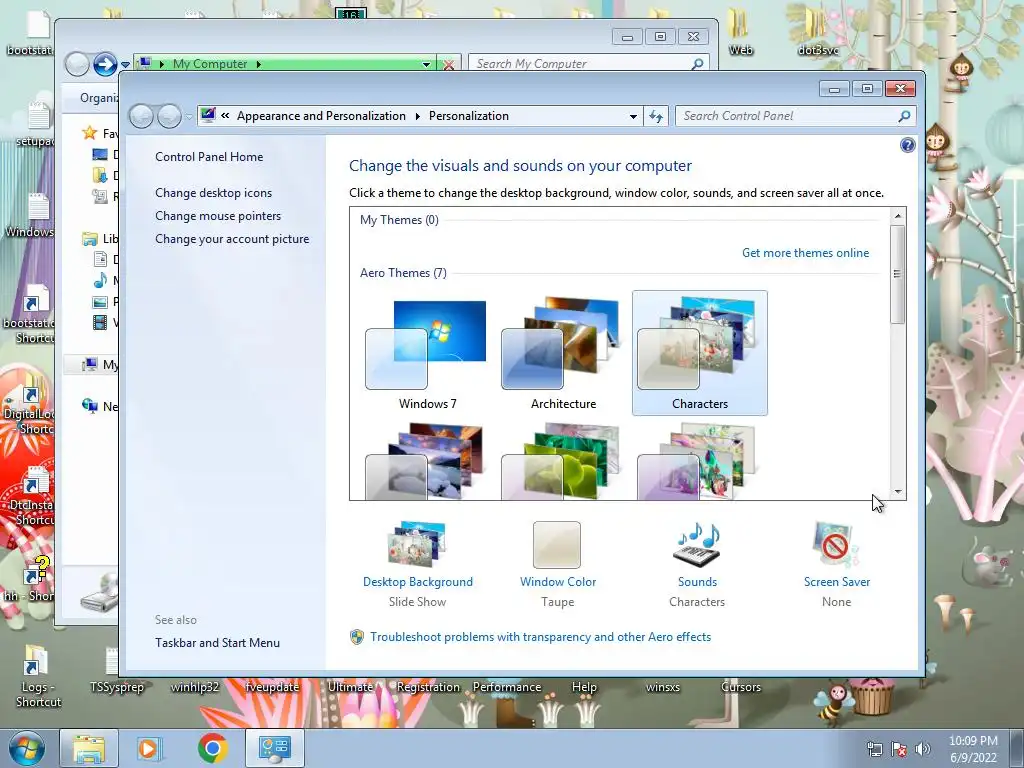Image resolution: width=1024 pixels, height=768 pixels.
Task: Click the Action Center flag tray icon
Action: coord(899,749)
